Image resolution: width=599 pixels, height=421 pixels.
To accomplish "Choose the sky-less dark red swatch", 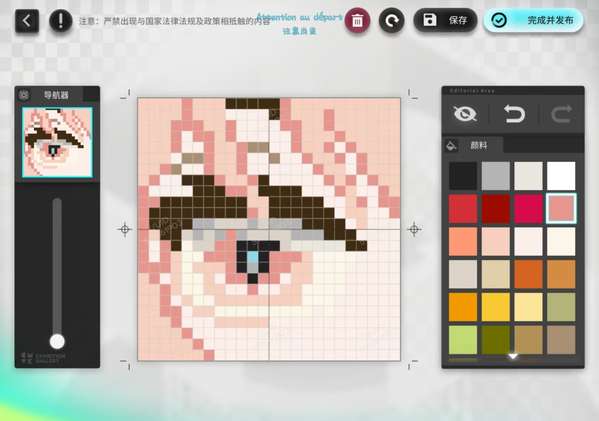I will [x=495, y=209].
